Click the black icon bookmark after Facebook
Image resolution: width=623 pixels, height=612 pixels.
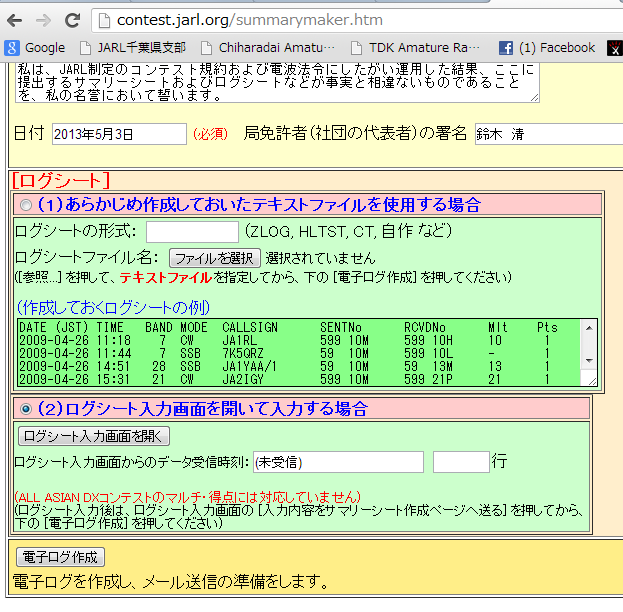(614, 48)
